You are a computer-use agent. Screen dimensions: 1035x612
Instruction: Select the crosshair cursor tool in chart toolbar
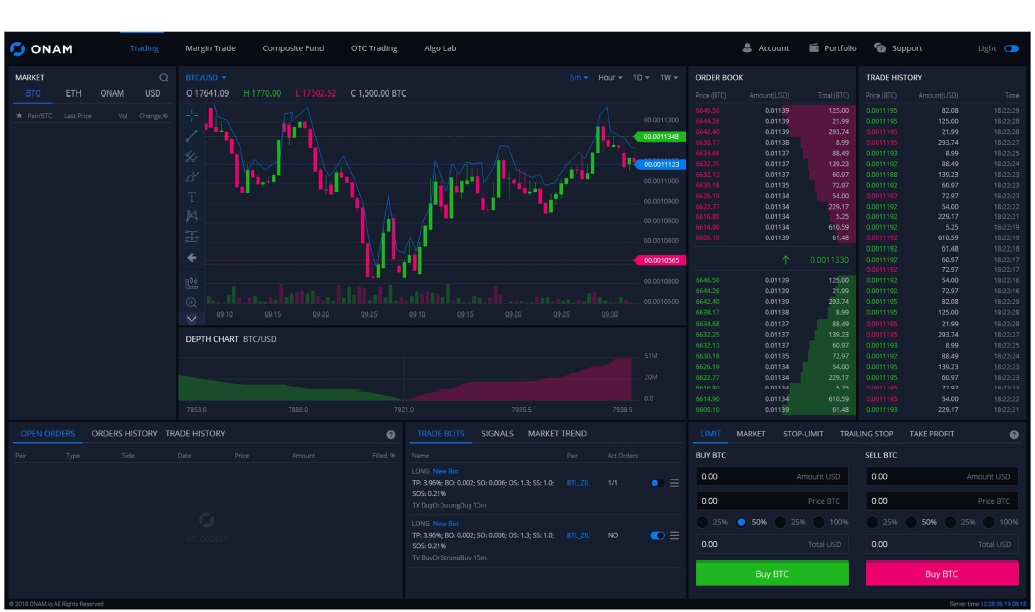click(x=191, y=116)
